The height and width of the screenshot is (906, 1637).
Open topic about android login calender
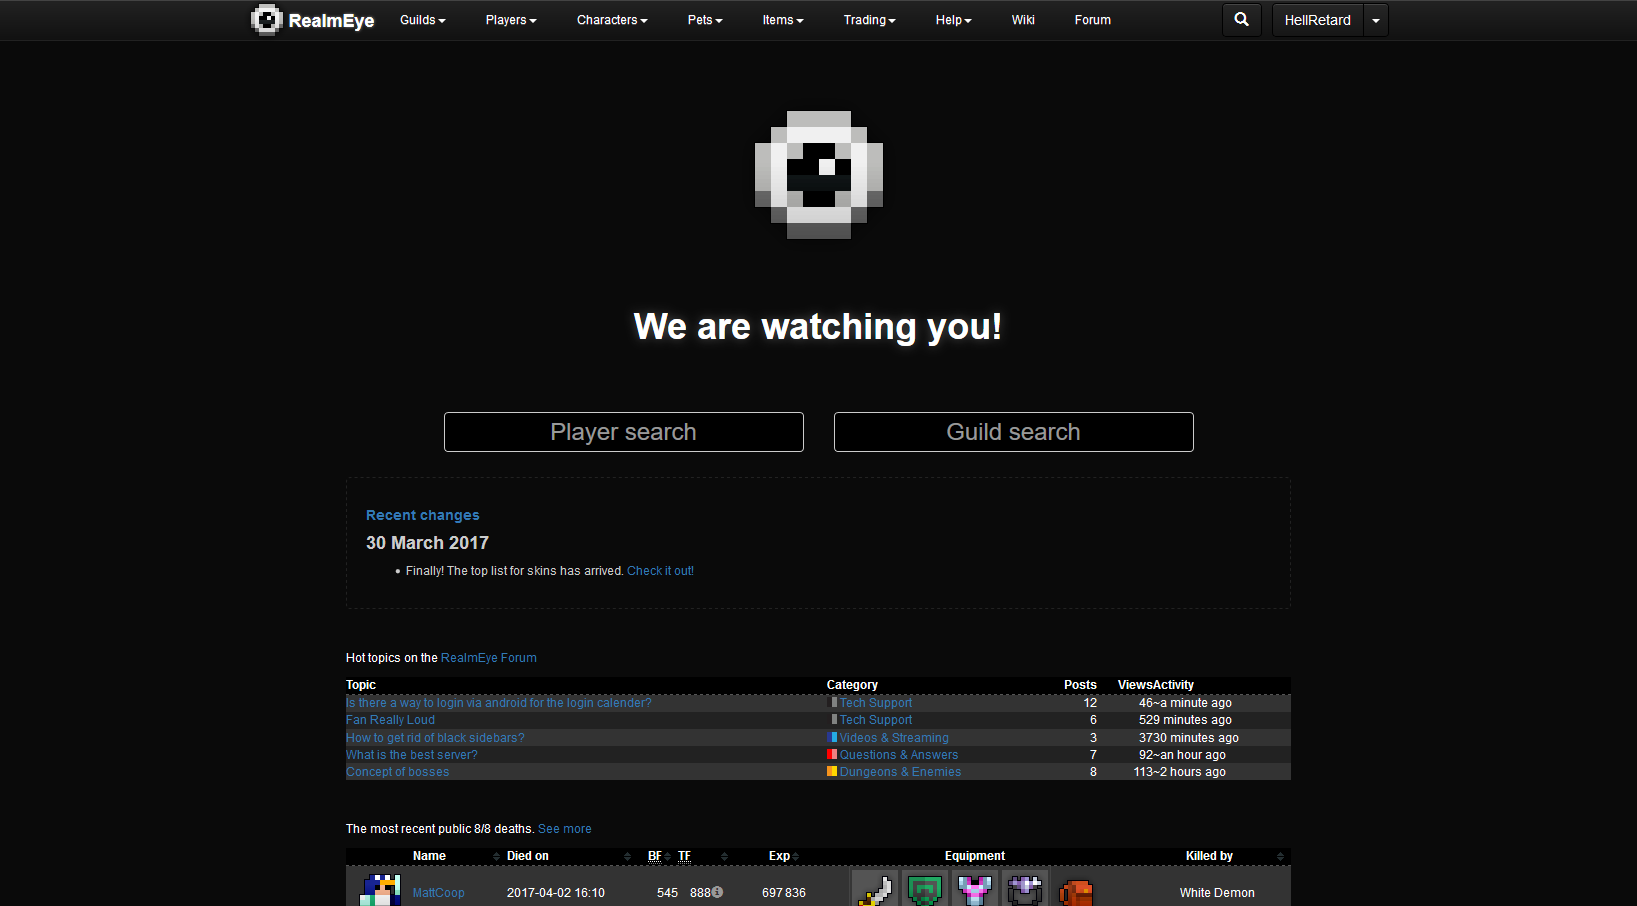click(499, 703)
